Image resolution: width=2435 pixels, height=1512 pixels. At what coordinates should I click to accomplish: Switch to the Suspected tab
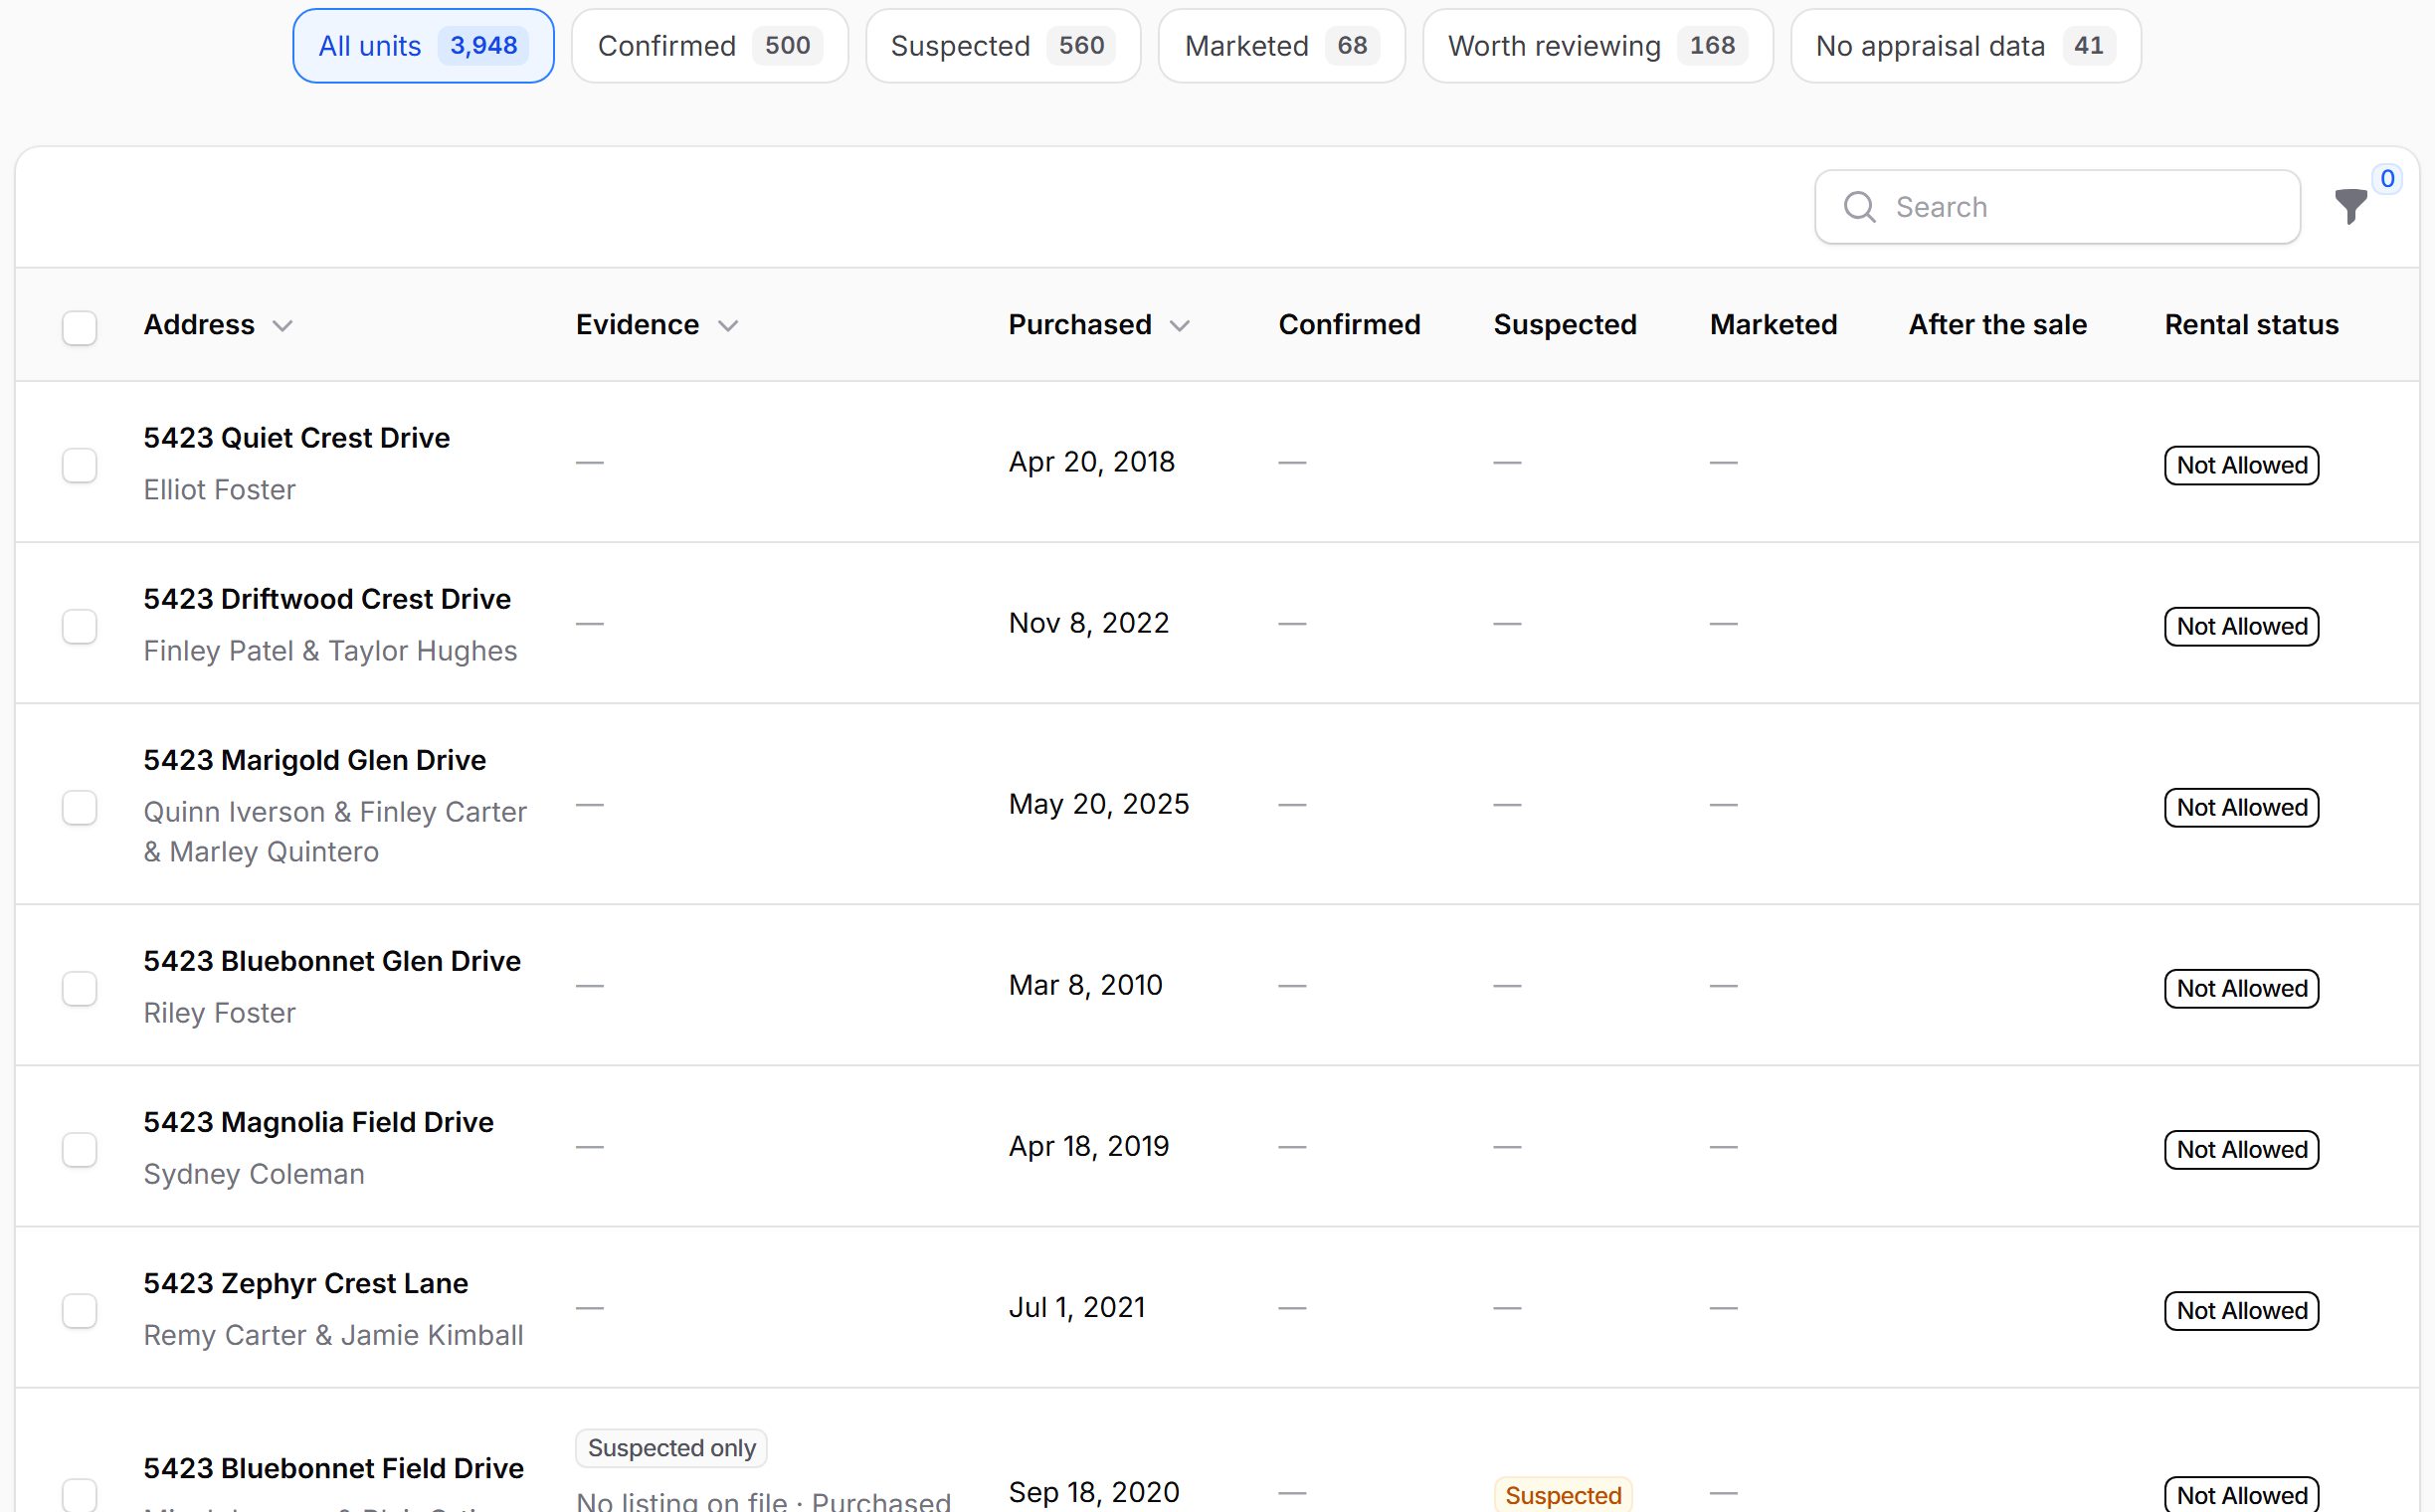pos(1003,46)
